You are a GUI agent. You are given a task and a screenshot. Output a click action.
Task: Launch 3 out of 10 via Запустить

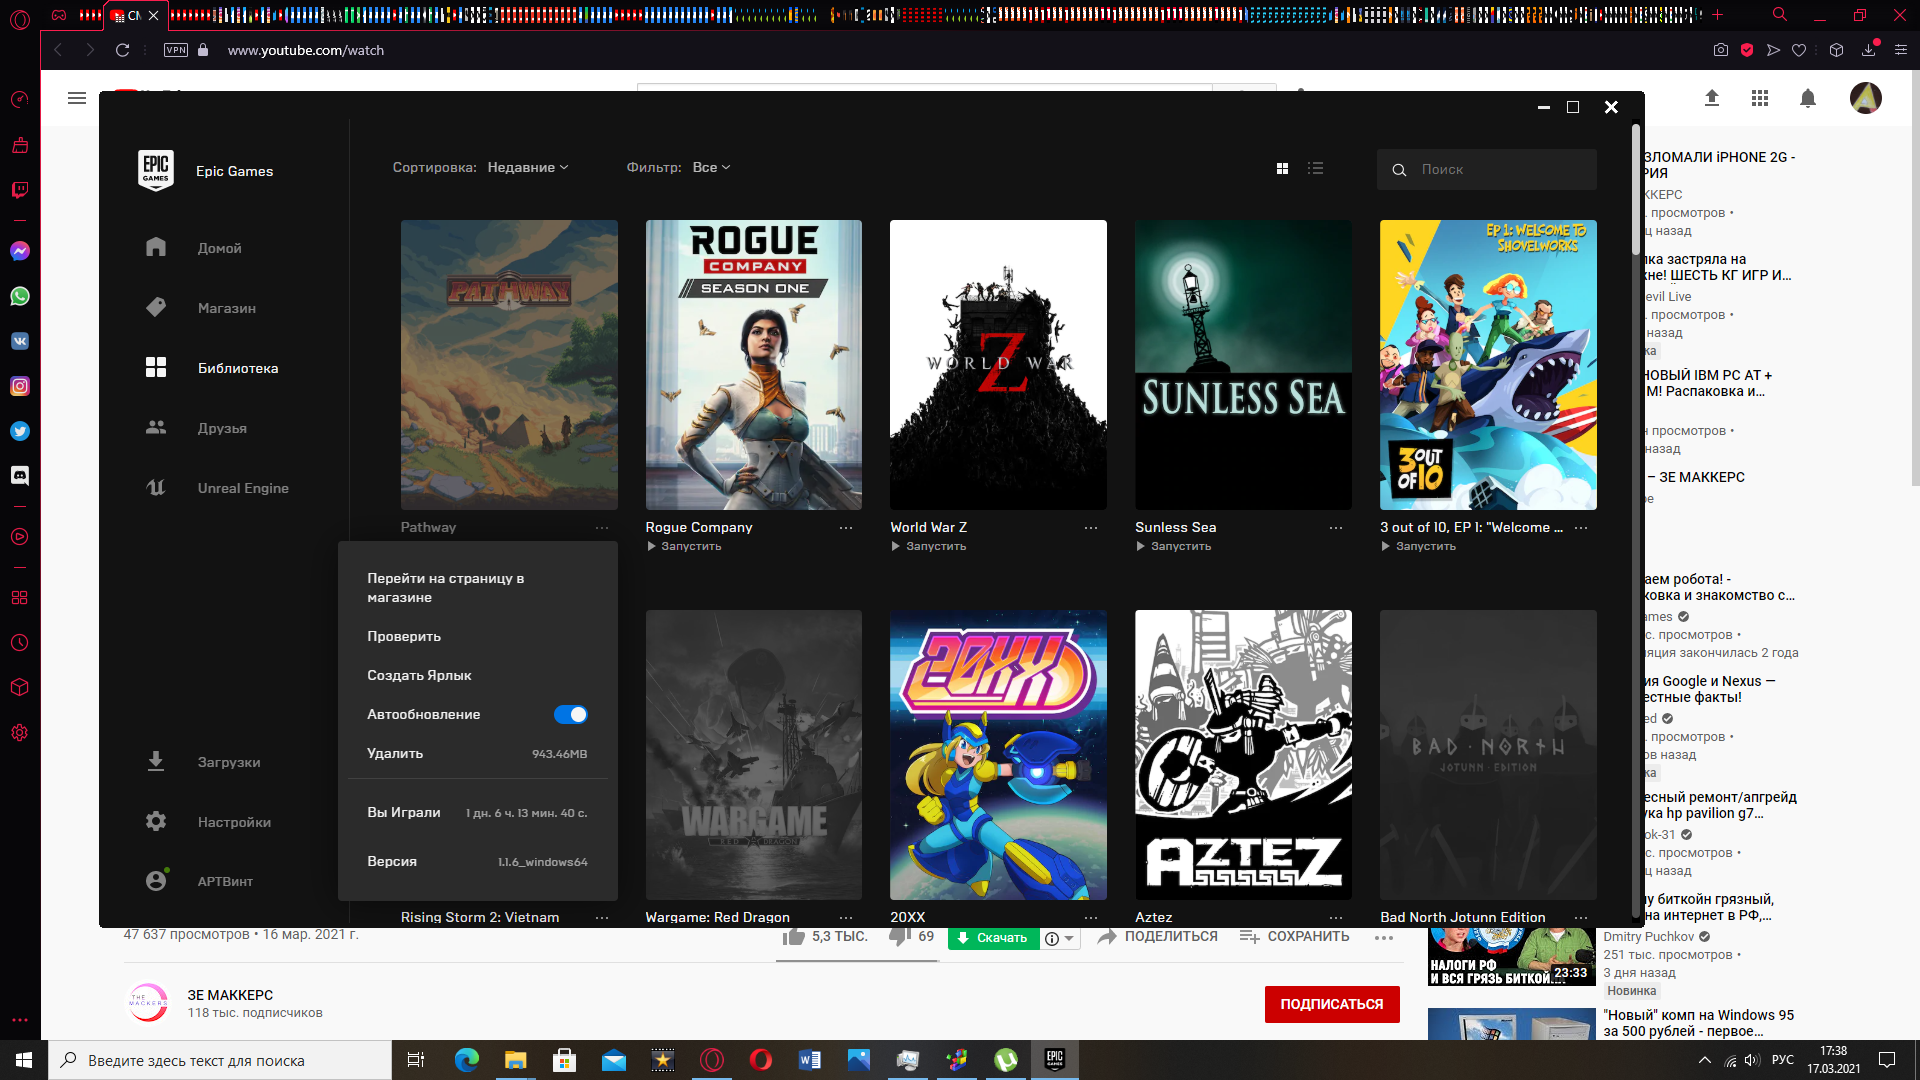coord(1418,546)
